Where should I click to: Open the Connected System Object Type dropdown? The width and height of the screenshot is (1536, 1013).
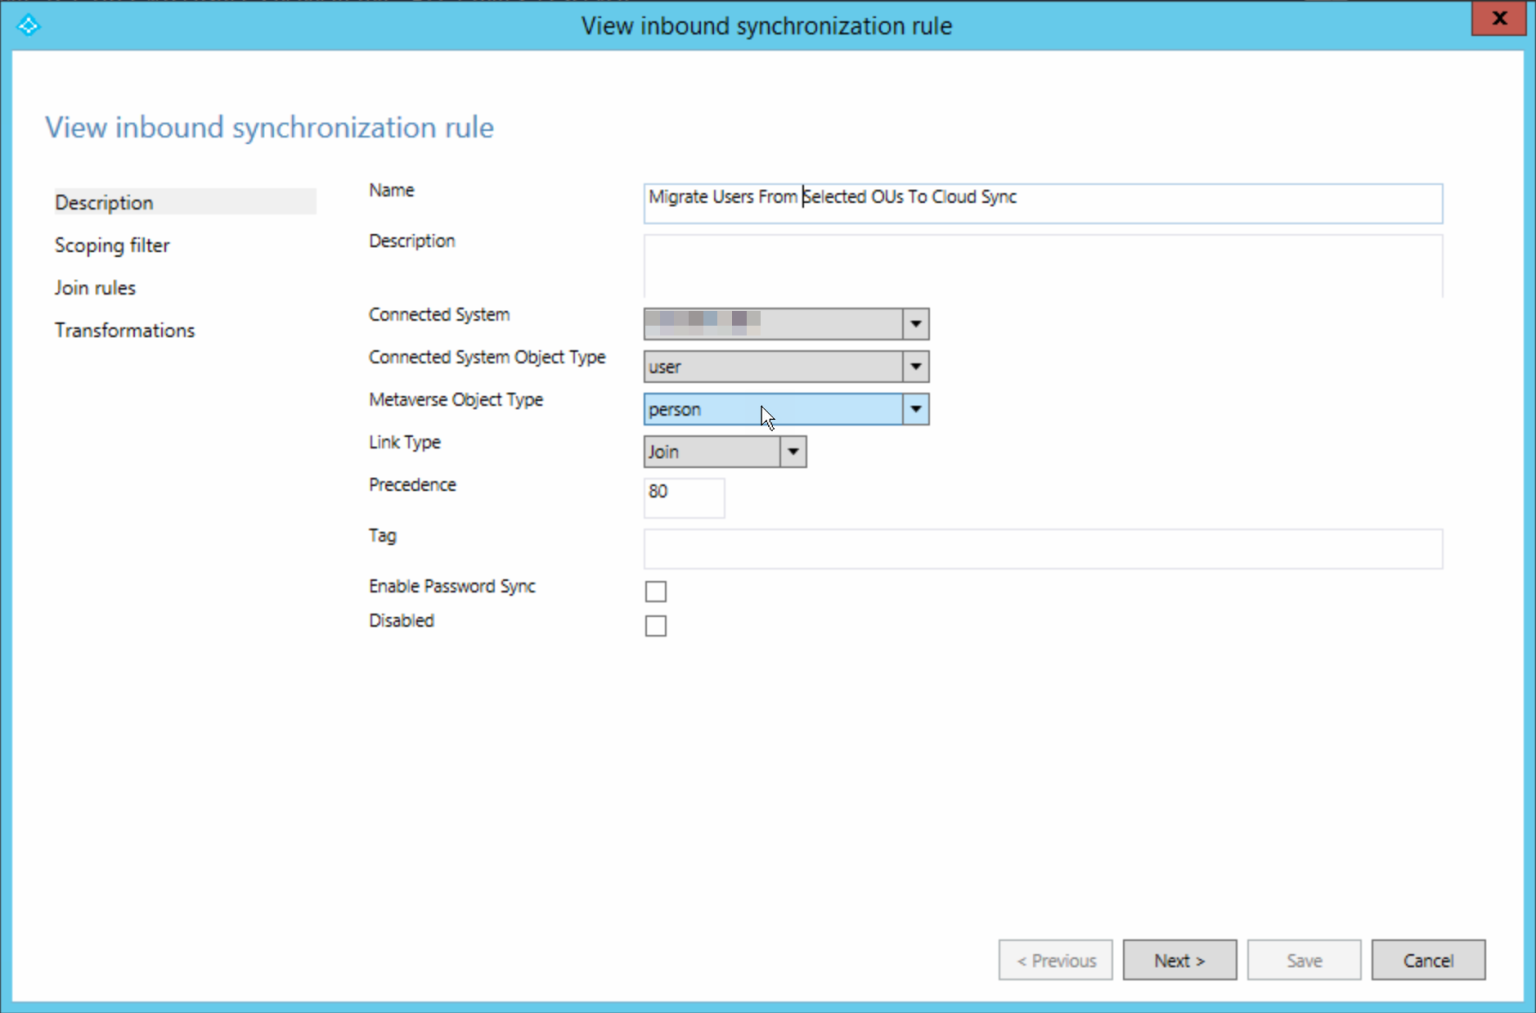point(914,366)
